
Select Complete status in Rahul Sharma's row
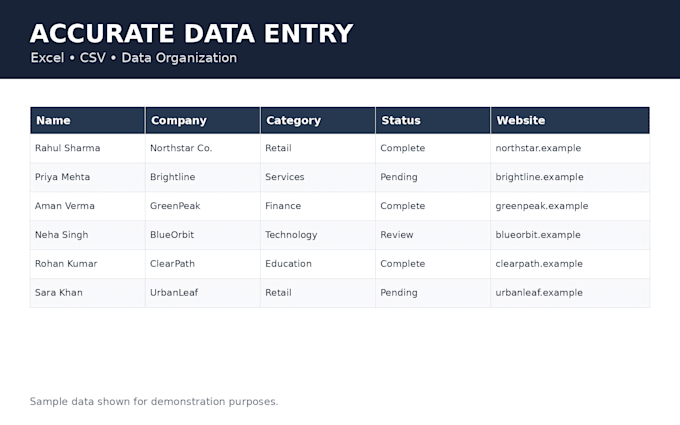pyautogui.click(x=433, y=148)
